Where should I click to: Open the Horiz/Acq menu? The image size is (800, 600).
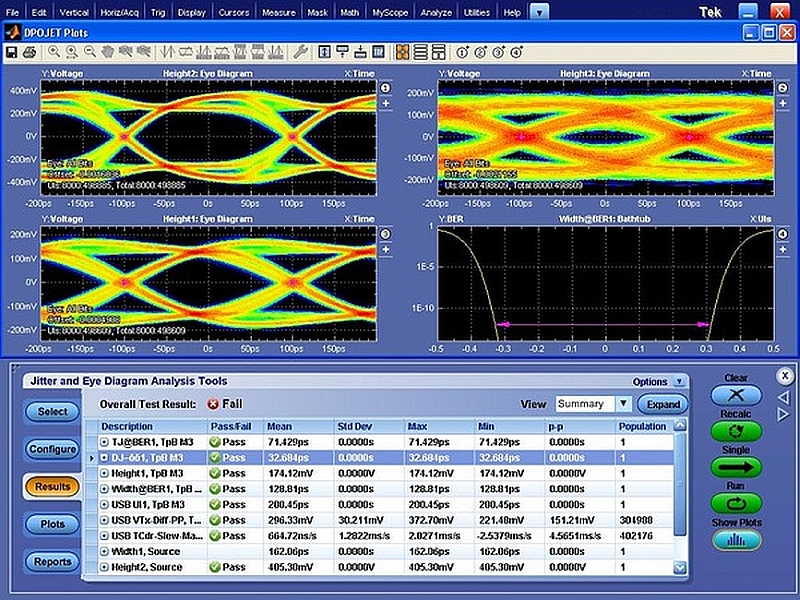point(119,12)
